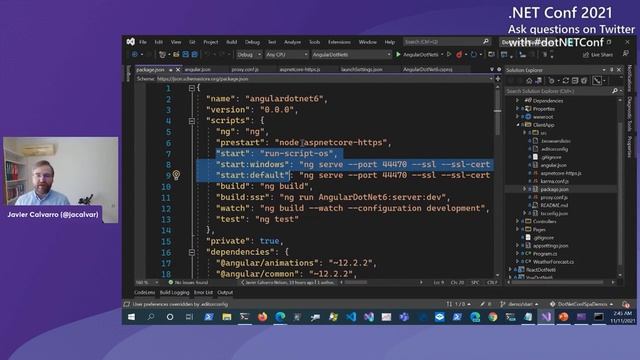Switch to the AngularDotNet6.csproj tab

[x=427, y=69]
